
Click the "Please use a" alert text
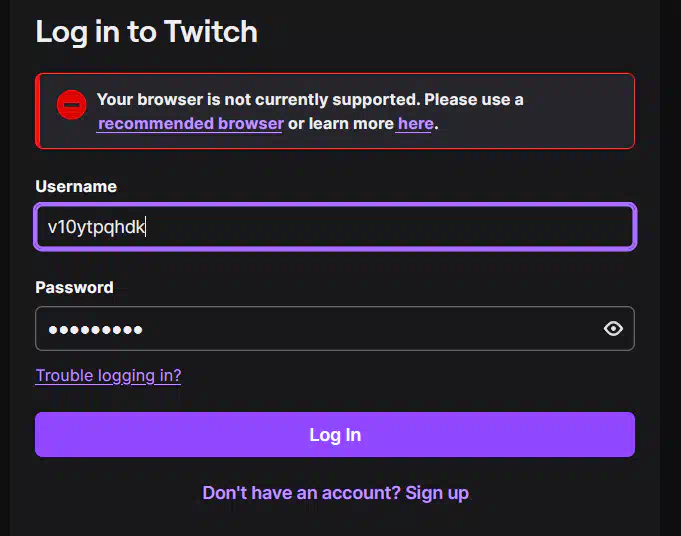[x=474, y=99]
